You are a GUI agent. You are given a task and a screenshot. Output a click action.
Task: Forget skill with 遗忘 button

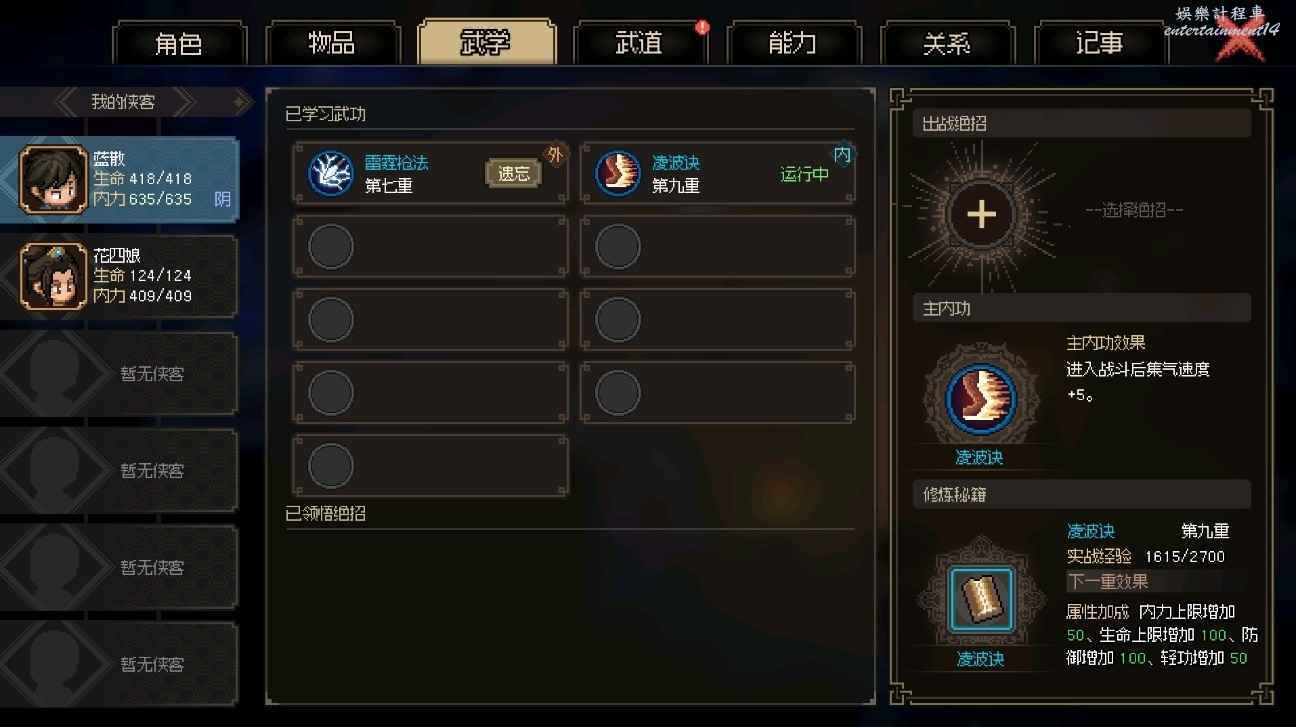pos(513,173)
